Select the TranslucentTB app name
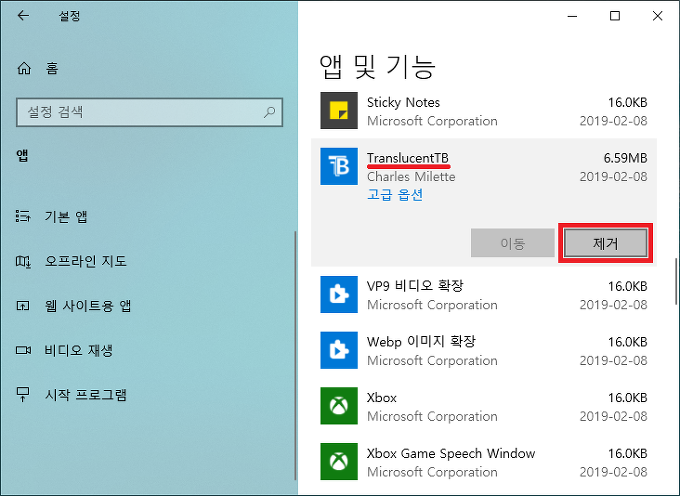The width and height of the screenshot is (680, 496). coord(408,158)
